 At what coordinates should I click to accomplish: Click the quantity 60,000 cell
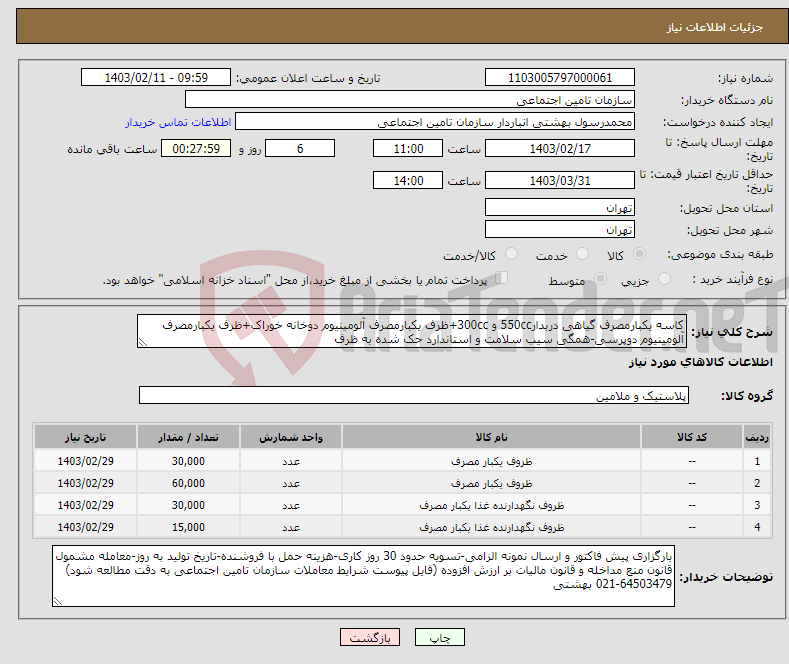[x=188, y=483]
